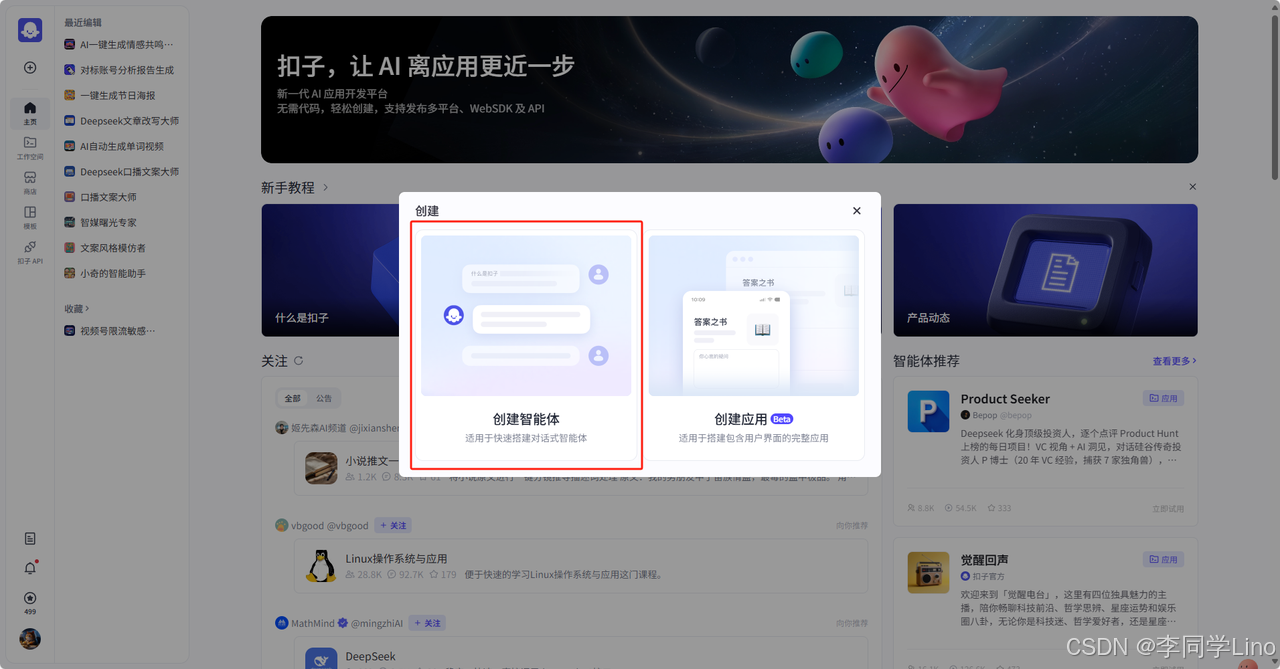Viewport: 1280px width, 669px height.
Task: Click the 姬先森AI频道 author name
Action: pyautogui.click(x=319, y=428)
